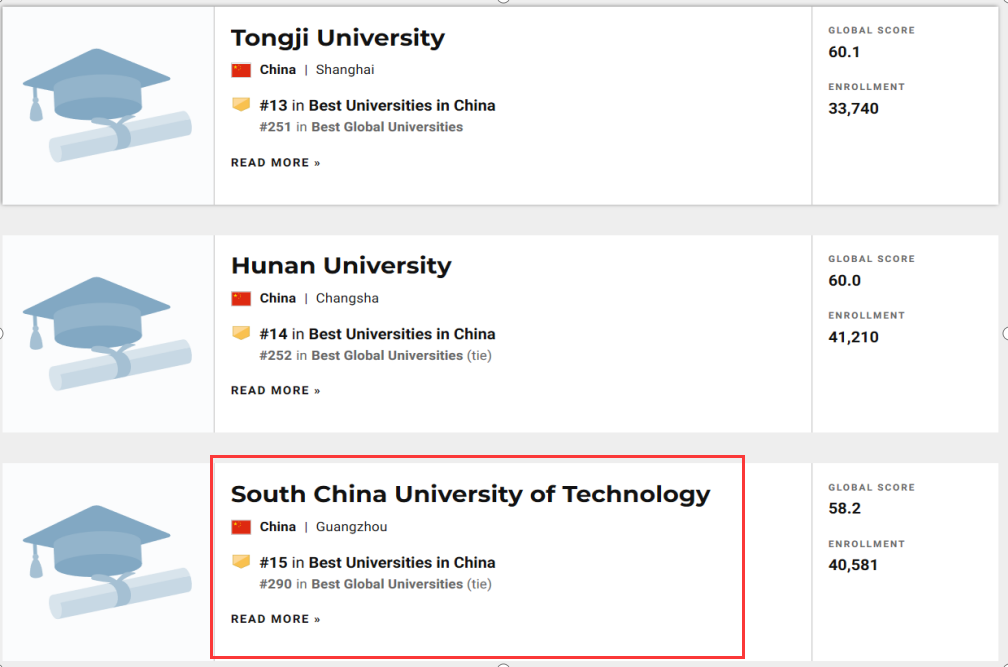Click the China flag next to Tongji University

click(240, 70)
